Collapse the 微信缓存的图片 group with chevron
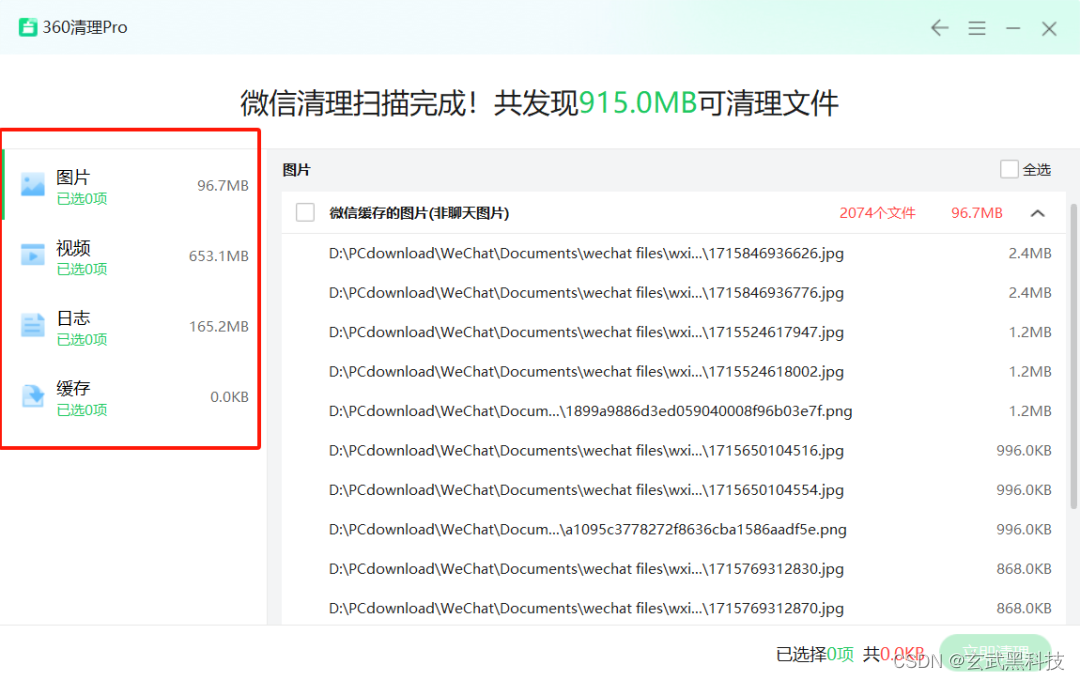The height and width of the screenshot is (680, 1080). pyautogui.click(x=1037, y=213)
